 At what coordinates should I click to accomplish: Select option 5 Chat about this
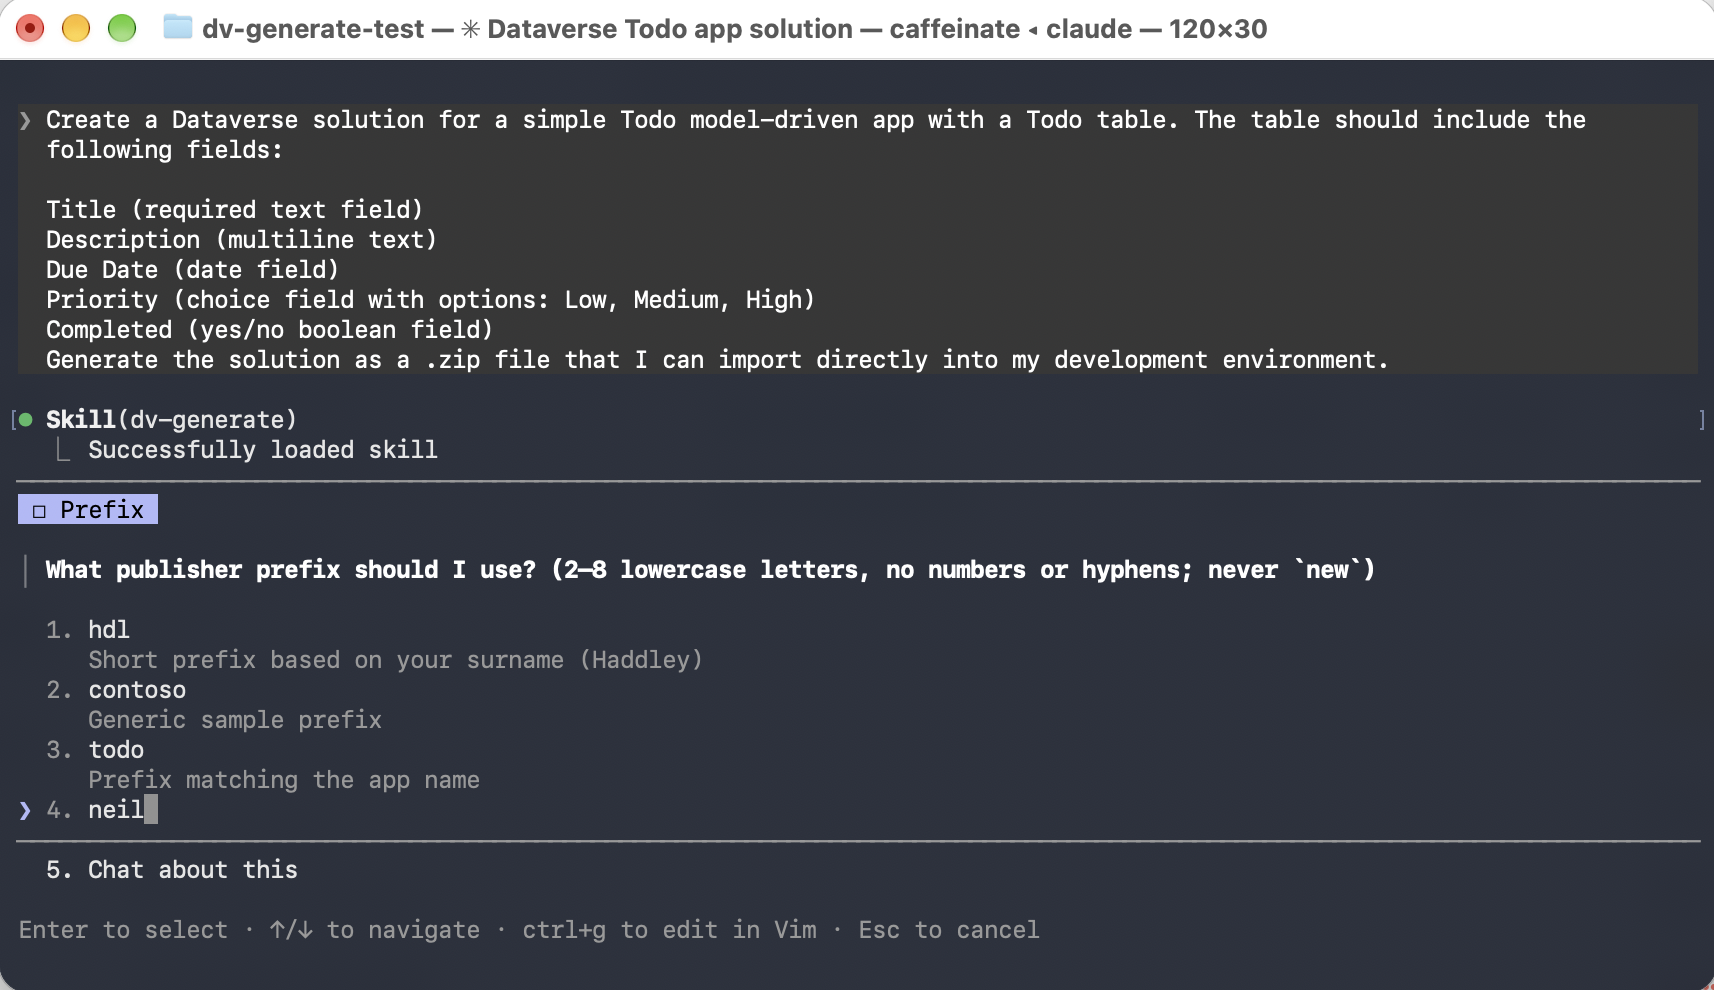(172, 870)
